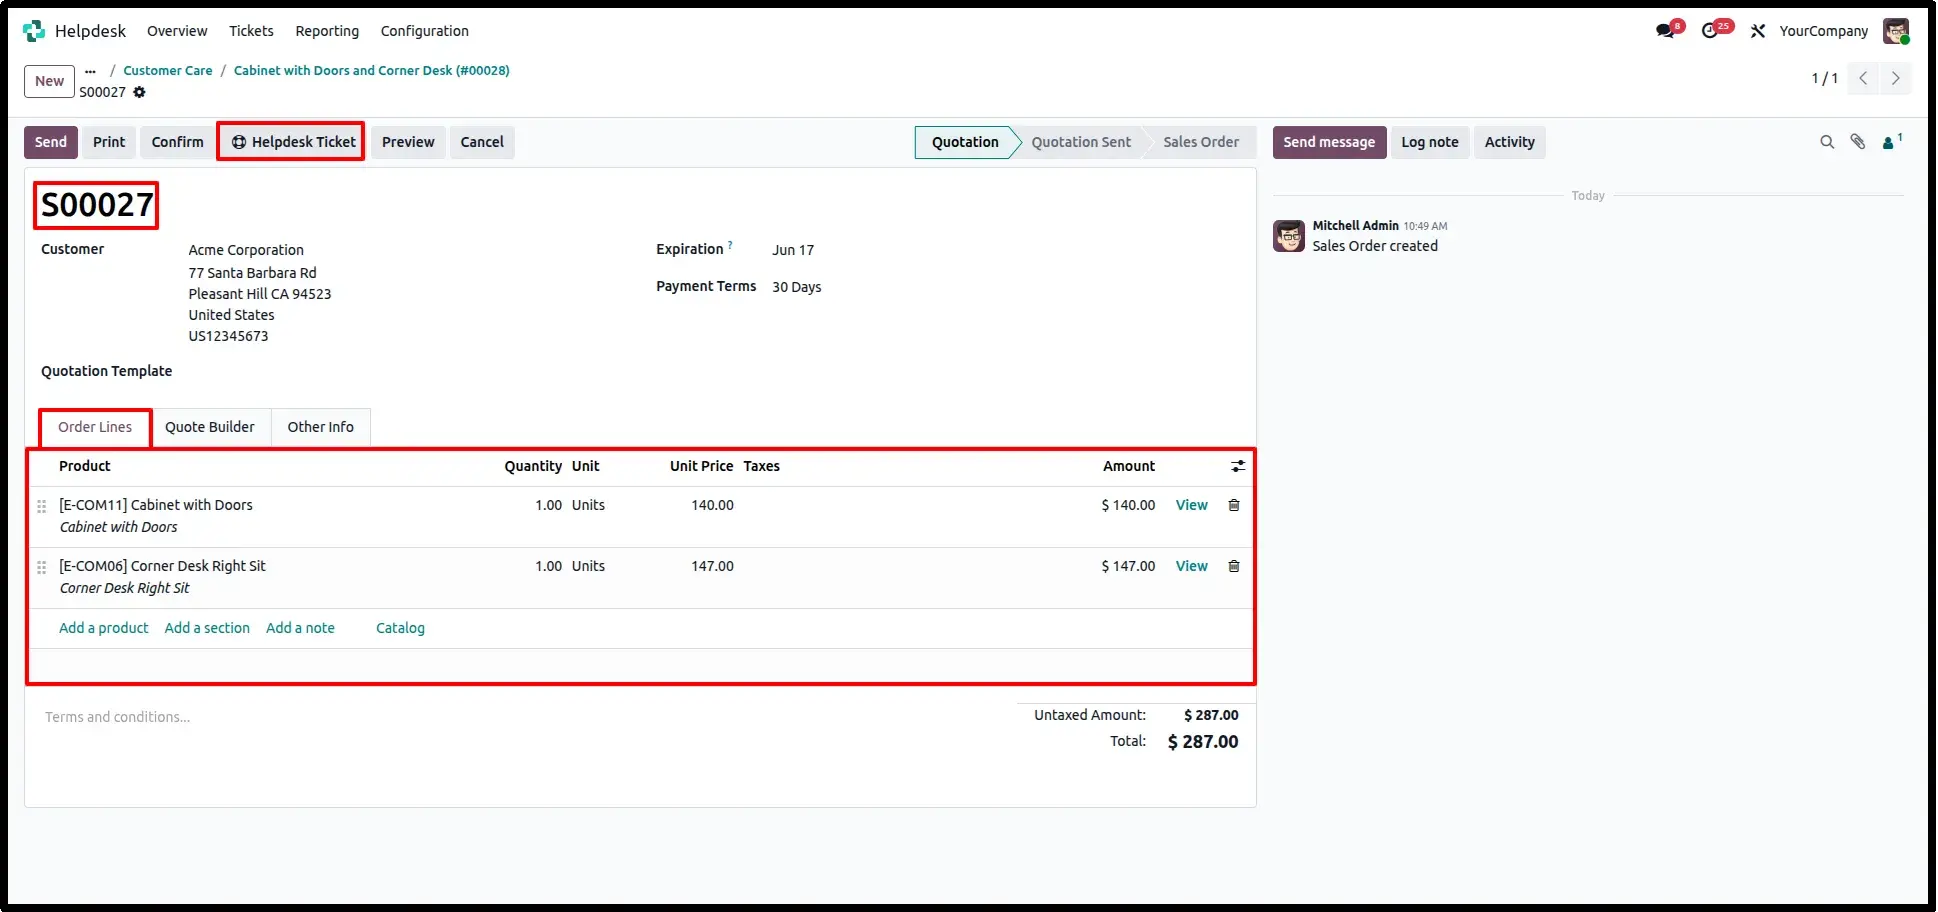This screenshot has width=1938, height=912.
Task: Open the Configuration menu
Action: [x=424, y=31]
